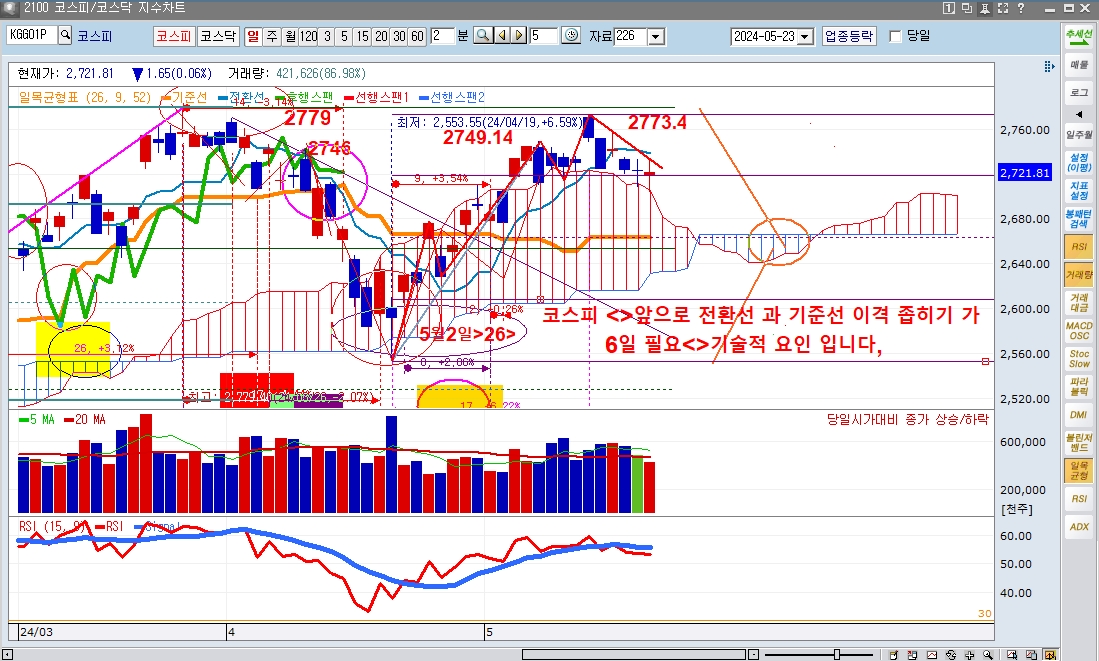Open 설정(이평) moving average settings
This screenshot has width=1099, height=661.
coord(1079,163)
